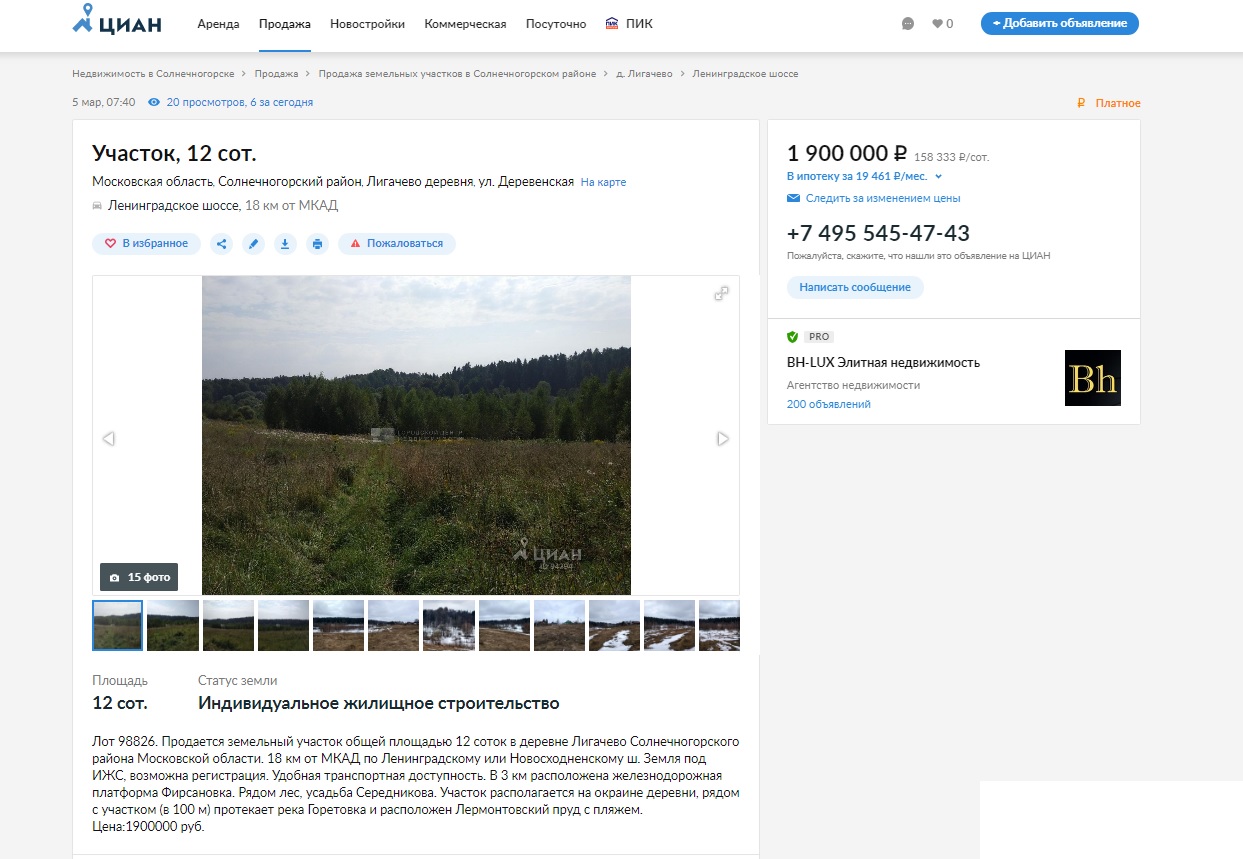Open the Аренда menu
This screenshot has width=1243, height=859.
coord(219,24)
